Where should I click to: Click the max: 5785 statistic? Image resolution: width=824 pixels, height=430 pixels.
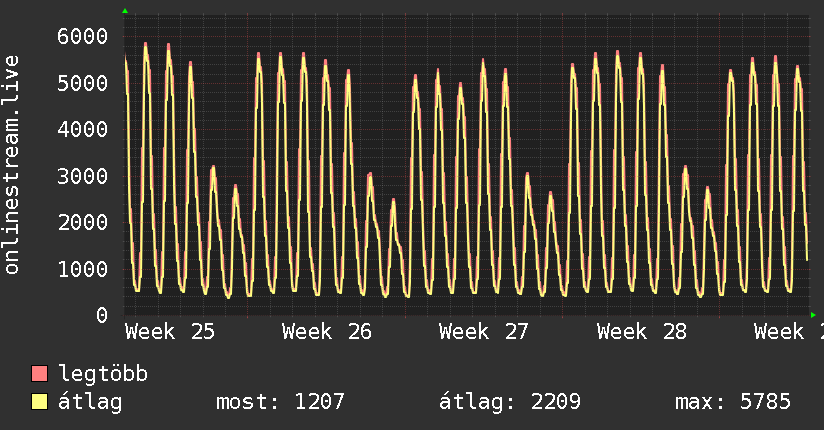[x=733, y=402]
